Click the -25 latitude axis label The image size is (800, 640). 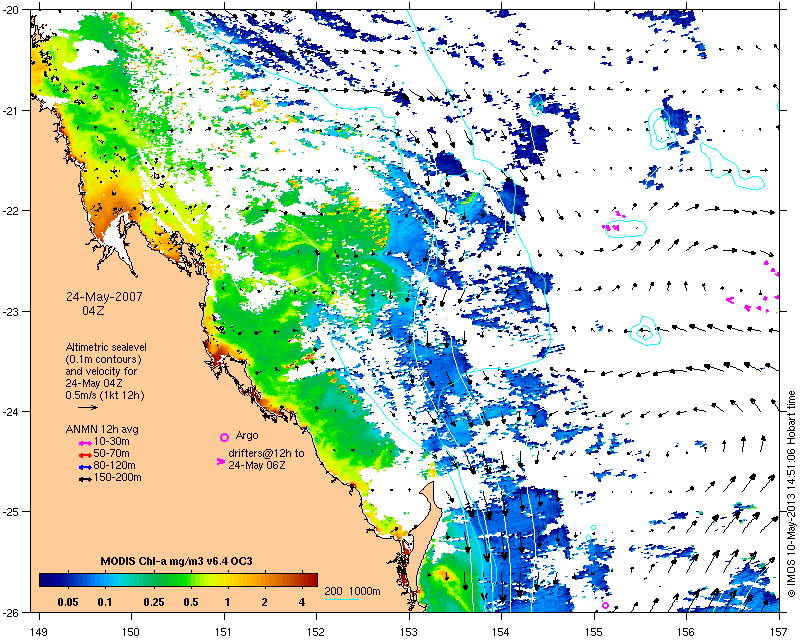tap(12, 512)
